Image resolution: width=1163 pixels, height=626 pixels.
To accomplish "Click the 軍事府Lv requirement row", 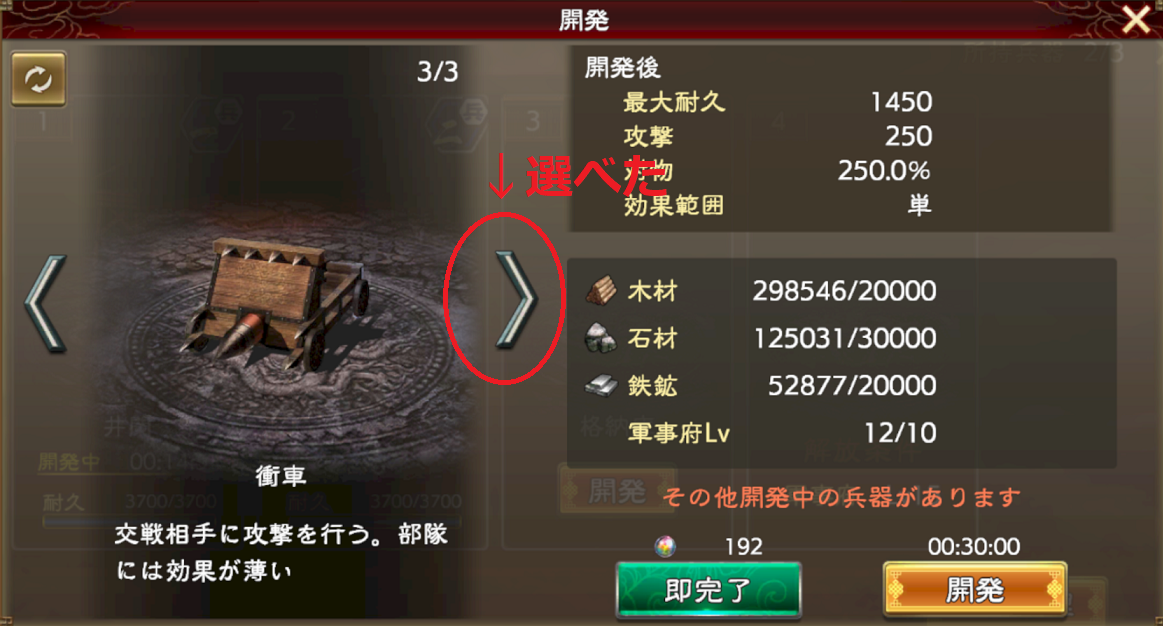I will tap(782, 432).
